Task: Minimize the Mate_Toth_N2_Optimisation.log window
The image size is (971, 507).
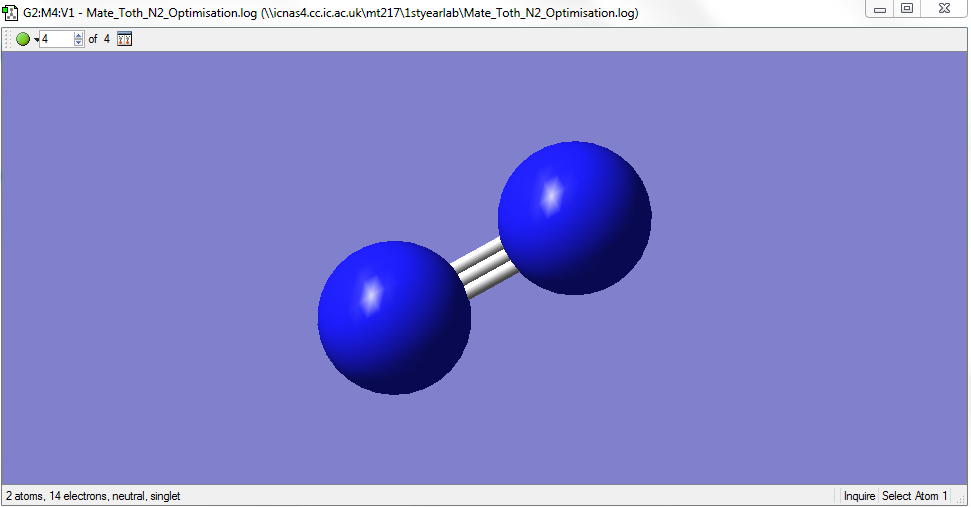Action: (879, 9)
